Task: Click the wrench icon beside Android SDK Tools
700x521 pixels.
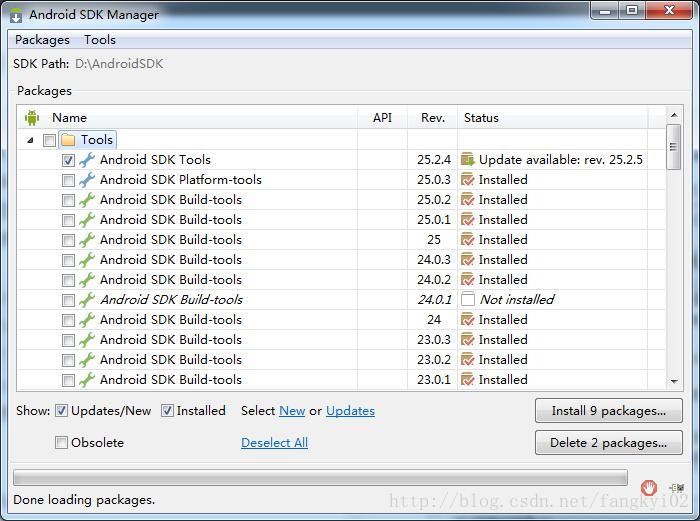Action: pos(87,160)
